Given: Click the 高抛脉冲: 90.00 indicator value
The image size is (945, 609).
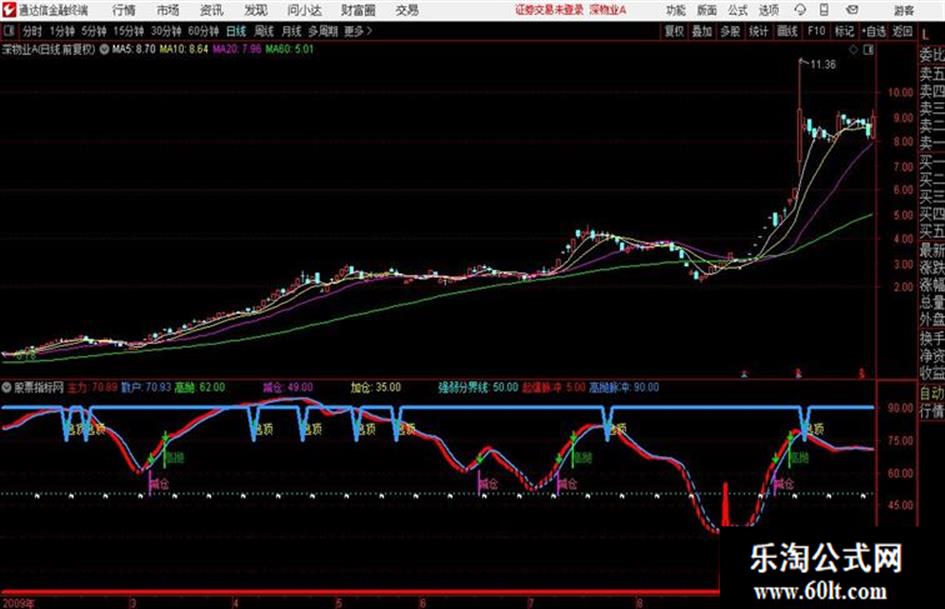Looking at the screenshot, I should (623, 387).
